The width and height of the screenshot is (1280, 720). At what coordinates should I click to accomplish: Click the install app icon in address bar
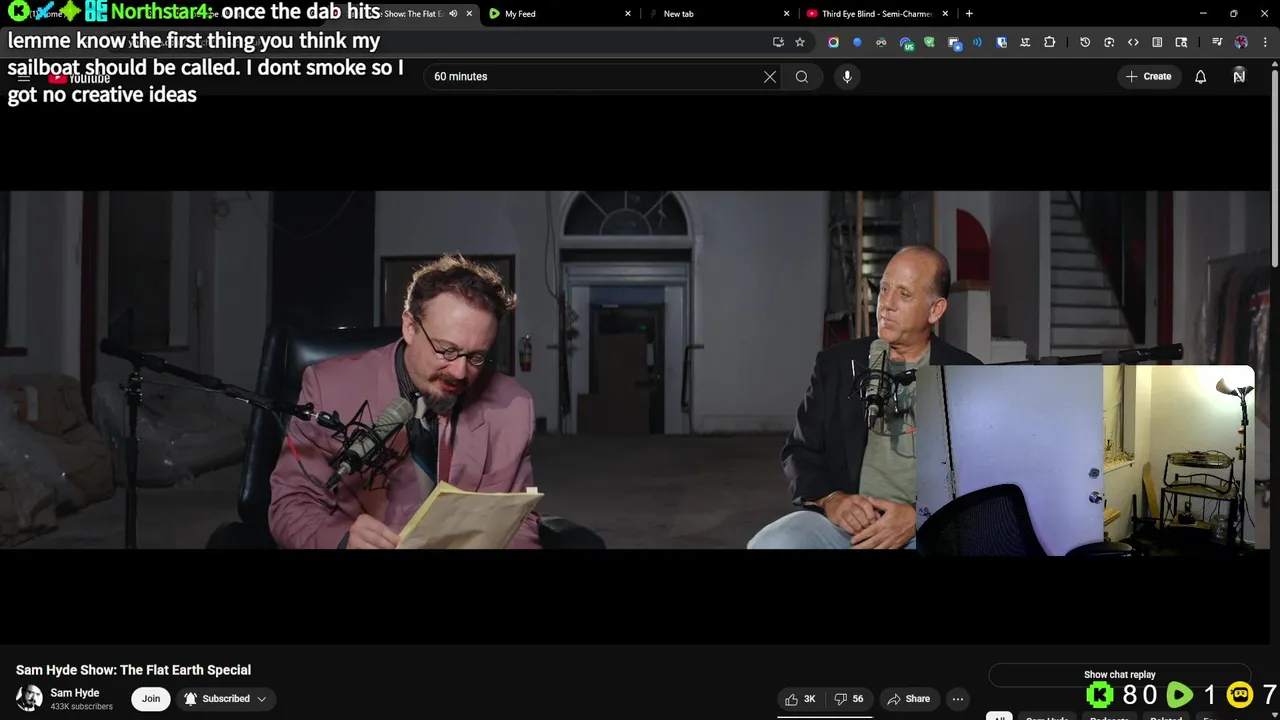pos(778,42)
